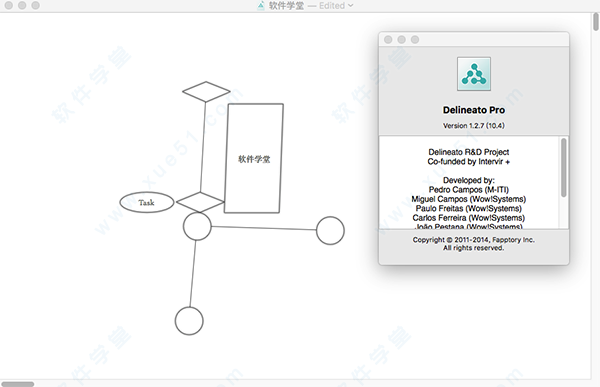Click the main window zoom button
600x387 pixels.
(36, 5)
